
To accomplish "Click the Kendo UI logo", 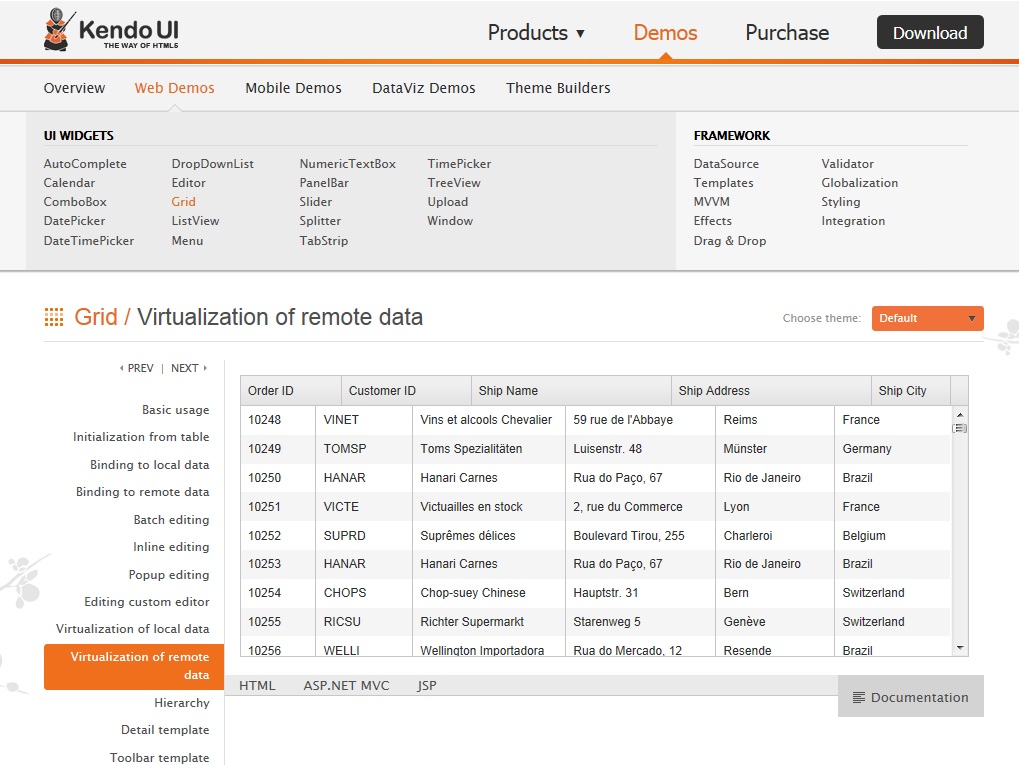I will [111, 32].
